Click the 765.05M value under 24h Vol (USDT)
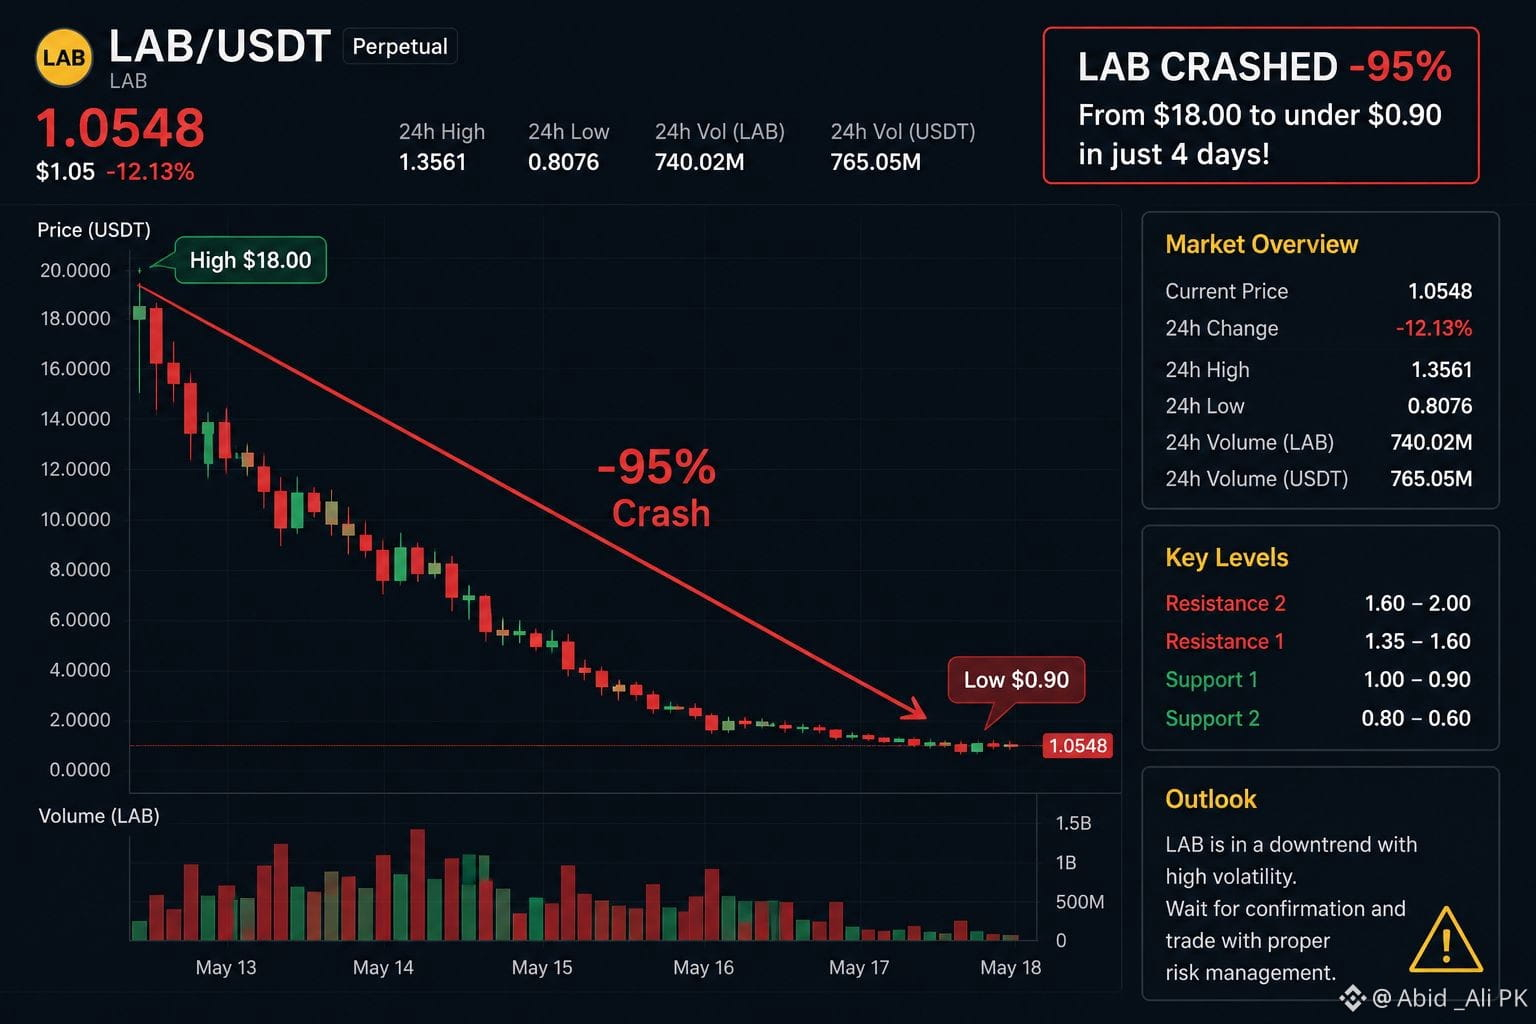 coord(875,162)
